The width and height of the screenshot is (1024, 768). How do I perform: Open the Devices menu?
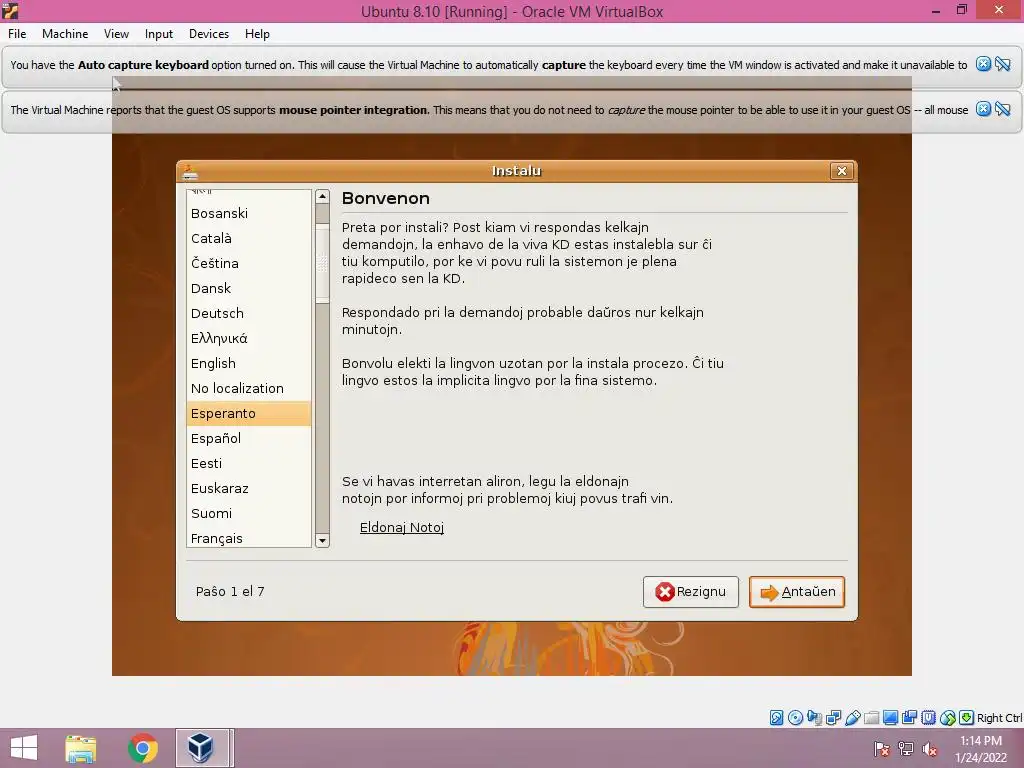[x=209, y=34]
